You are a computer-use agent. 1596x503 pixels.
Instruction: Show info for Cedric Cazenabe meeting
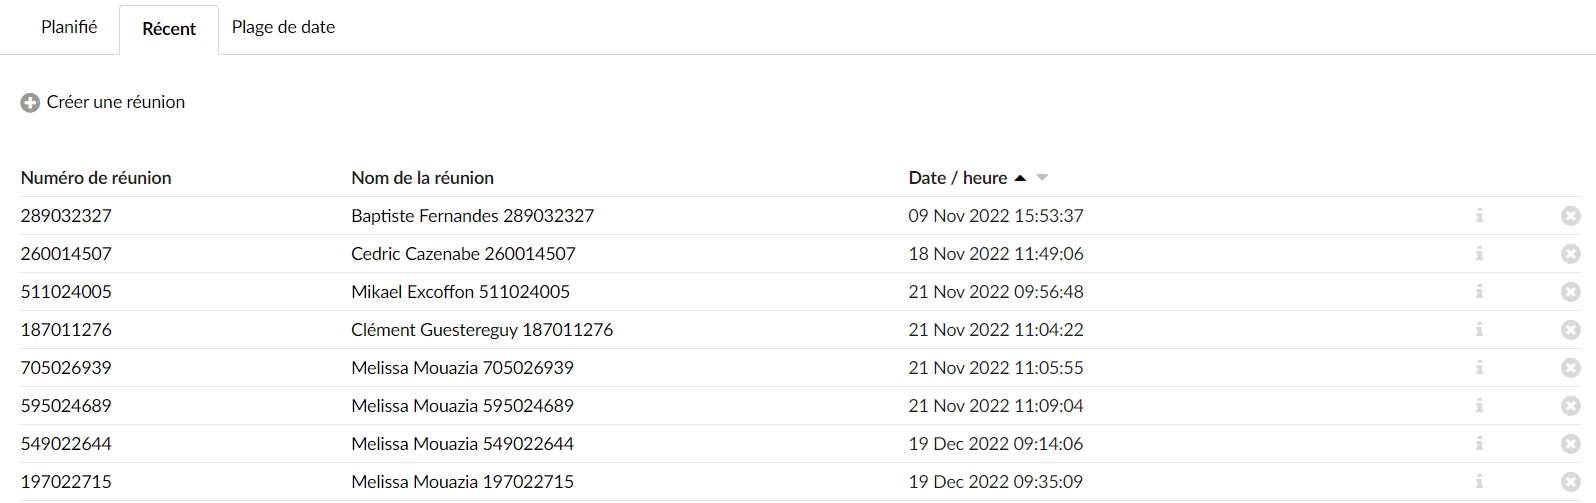(1479, 253)
